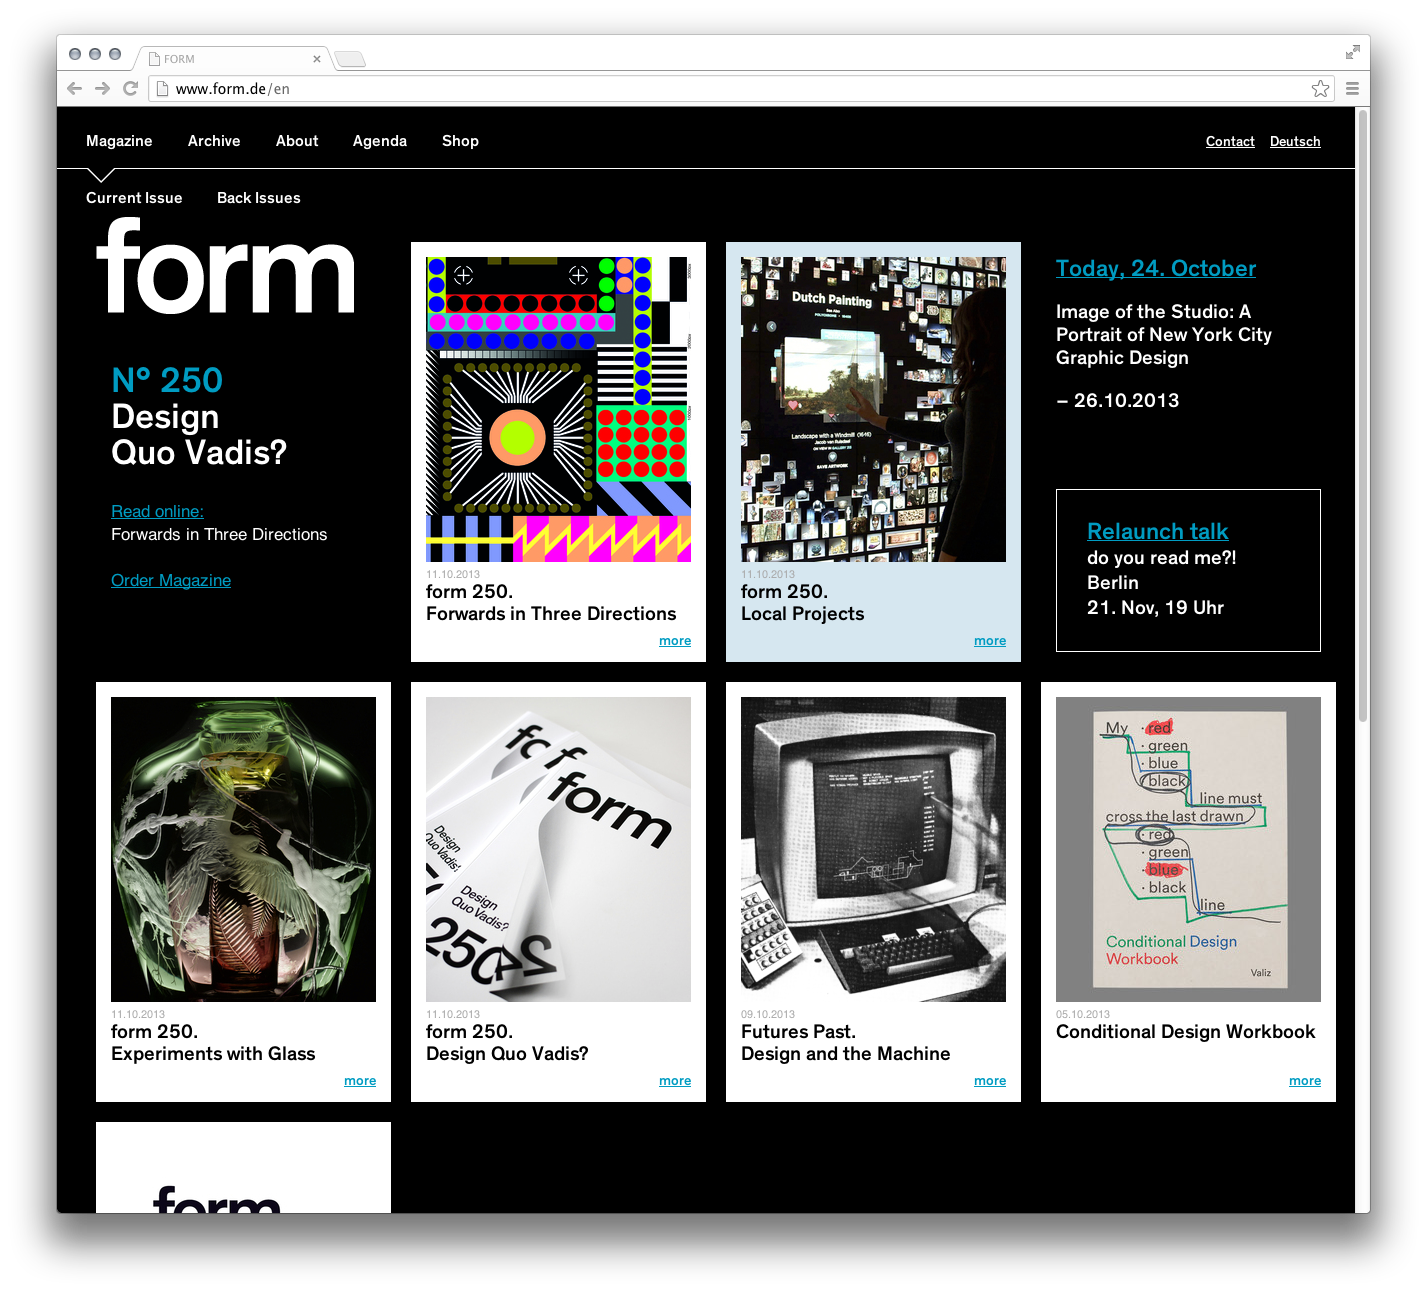Open a new browser tab
Image resolution: width=1427 pixels, height=1292 pixels.
350,60
